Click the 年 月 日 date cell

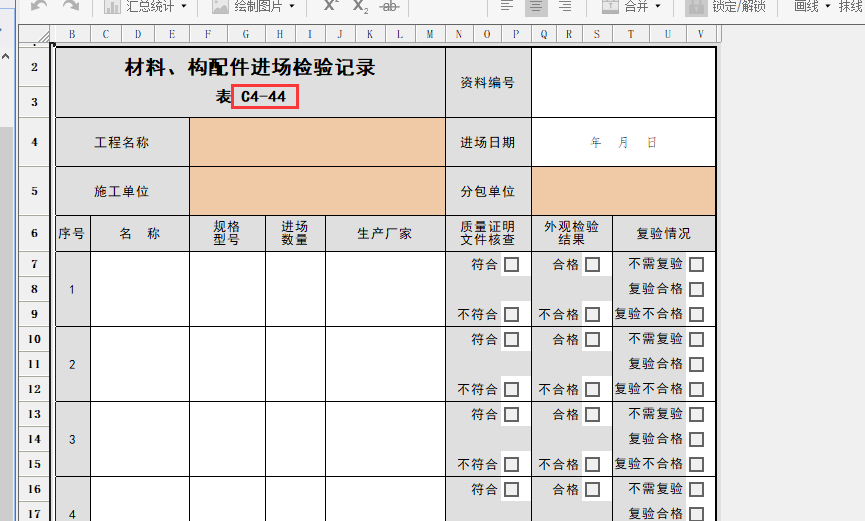click(623, 142)
